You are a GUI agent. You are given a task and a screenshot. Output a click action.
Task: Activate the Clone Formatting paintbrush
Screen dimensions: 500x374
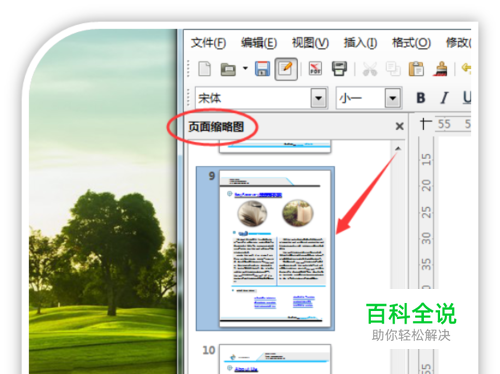[x=440, y=69]
